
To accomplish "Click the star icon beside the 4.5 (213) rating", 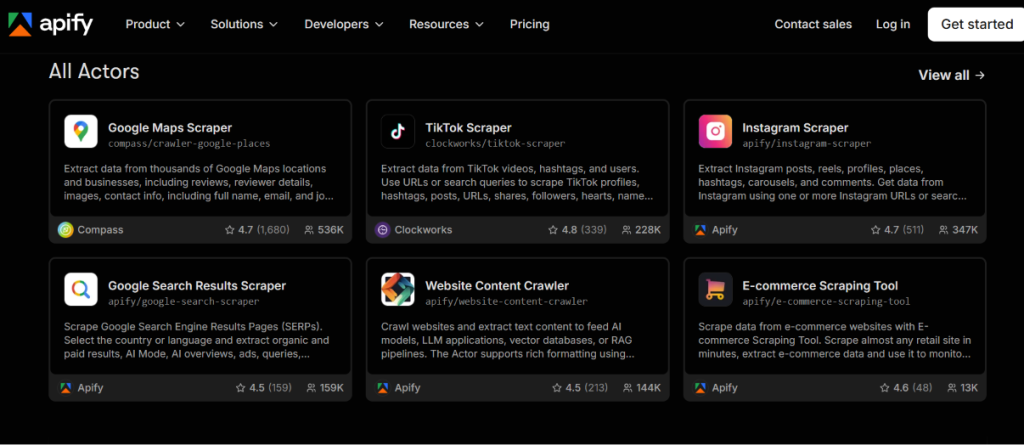I will pyautogui.click(x=557, y=388).
